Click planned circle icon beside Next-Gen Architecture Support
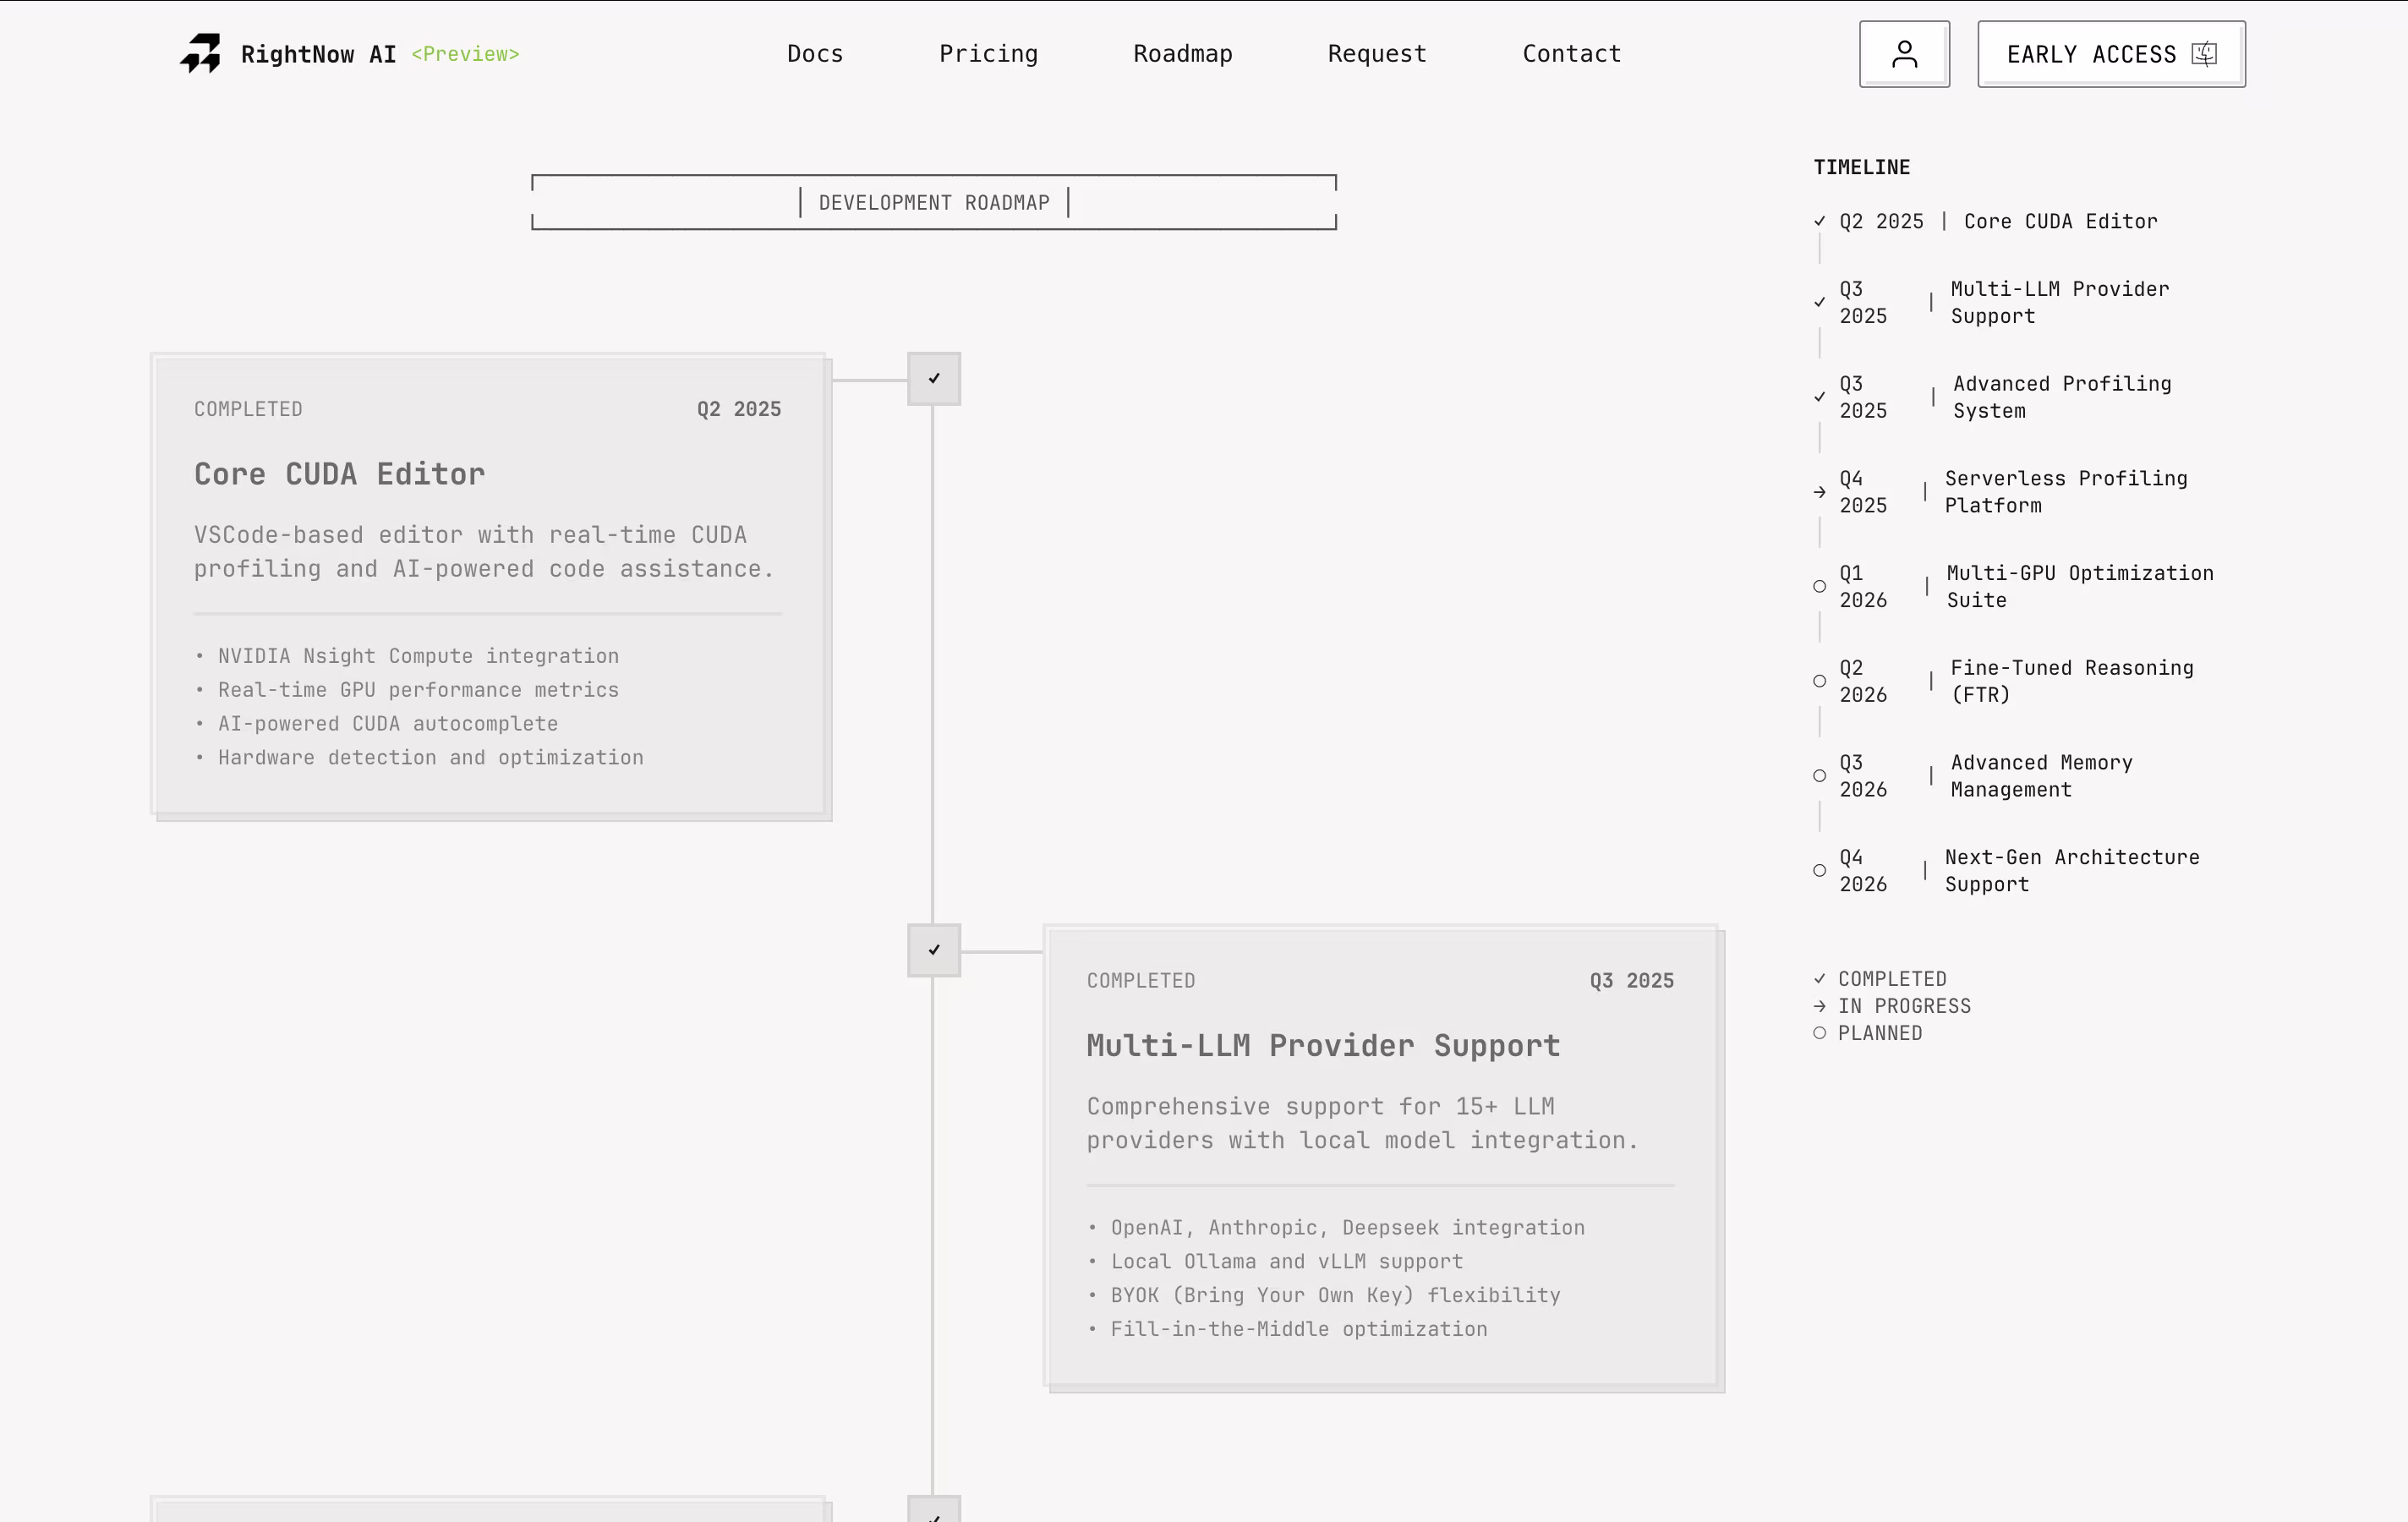This screenshot has width=2408, height=1522. click(1820, 871)
